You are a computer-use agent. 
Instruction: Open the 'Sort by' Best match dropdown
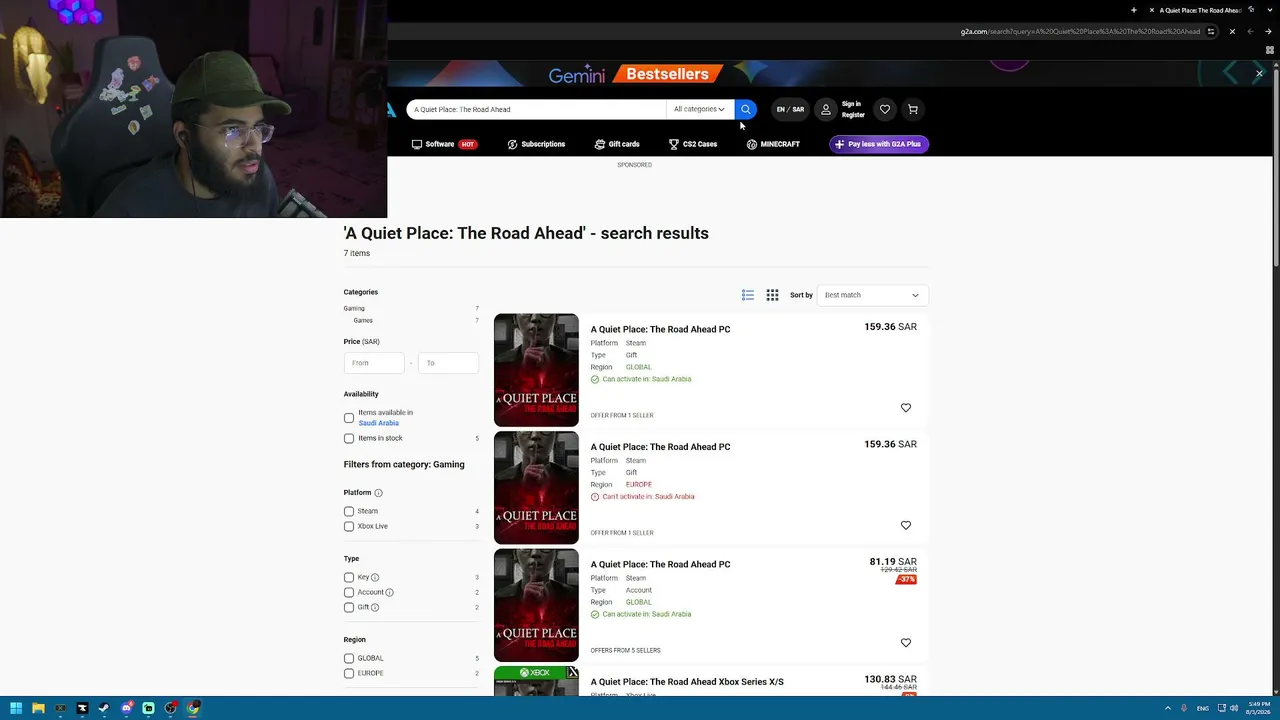[872, 295]
